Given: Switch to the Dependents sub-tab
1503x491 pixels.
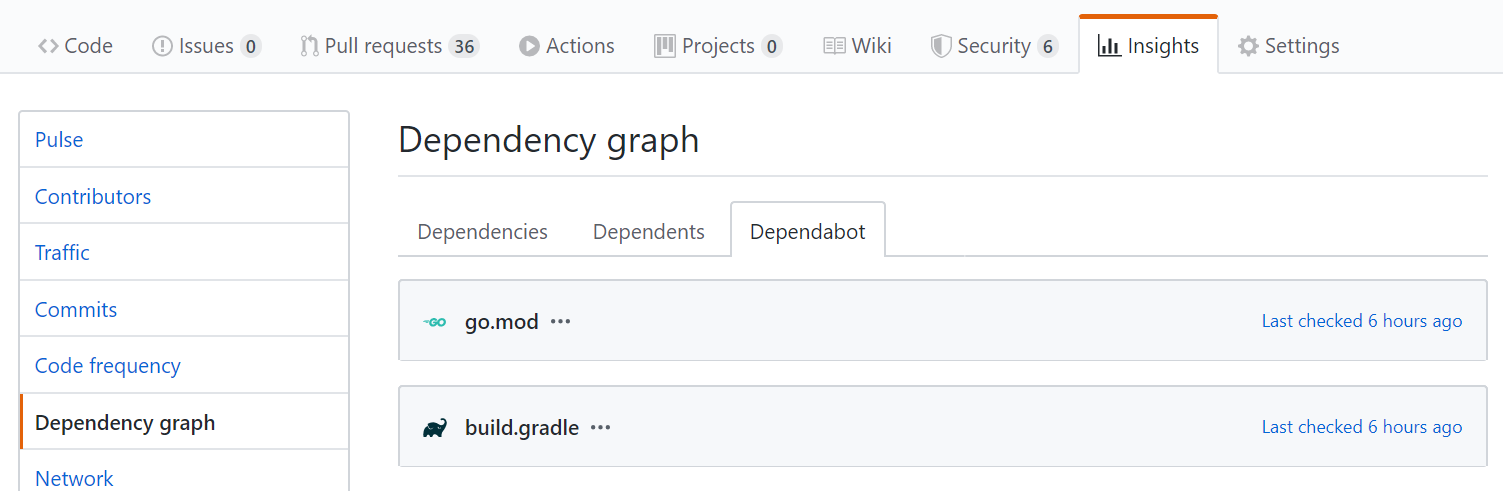Looking at the screenshot, I should pyautogui.click(x=649, y=232).
